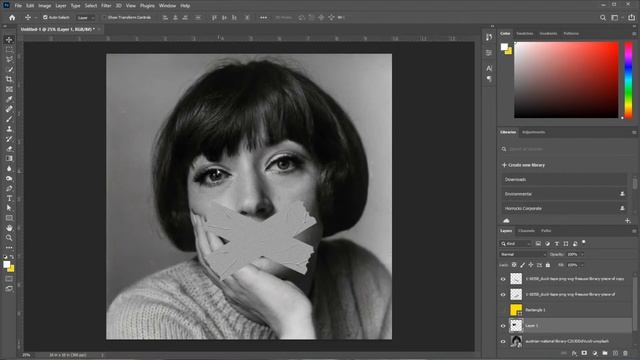This screenshot has height=360, width=640.
Task: Open the Window menu
Action: 167,6
